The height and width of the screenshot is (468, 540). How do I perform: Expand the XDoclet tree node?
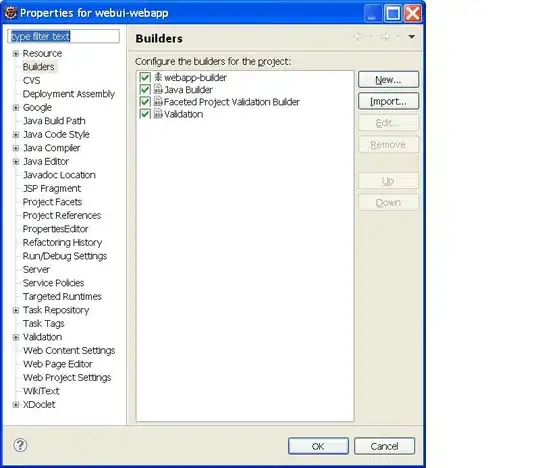[16, 405]
